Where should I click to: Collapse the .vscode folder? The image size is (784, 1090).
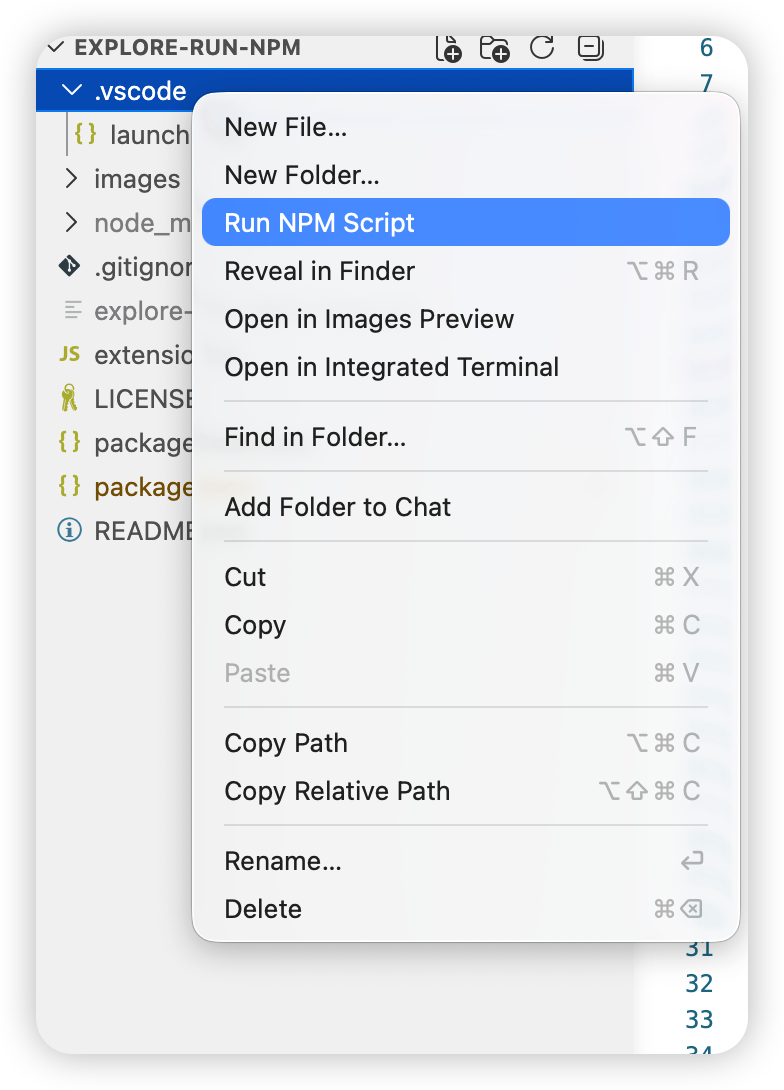(71, 90)
